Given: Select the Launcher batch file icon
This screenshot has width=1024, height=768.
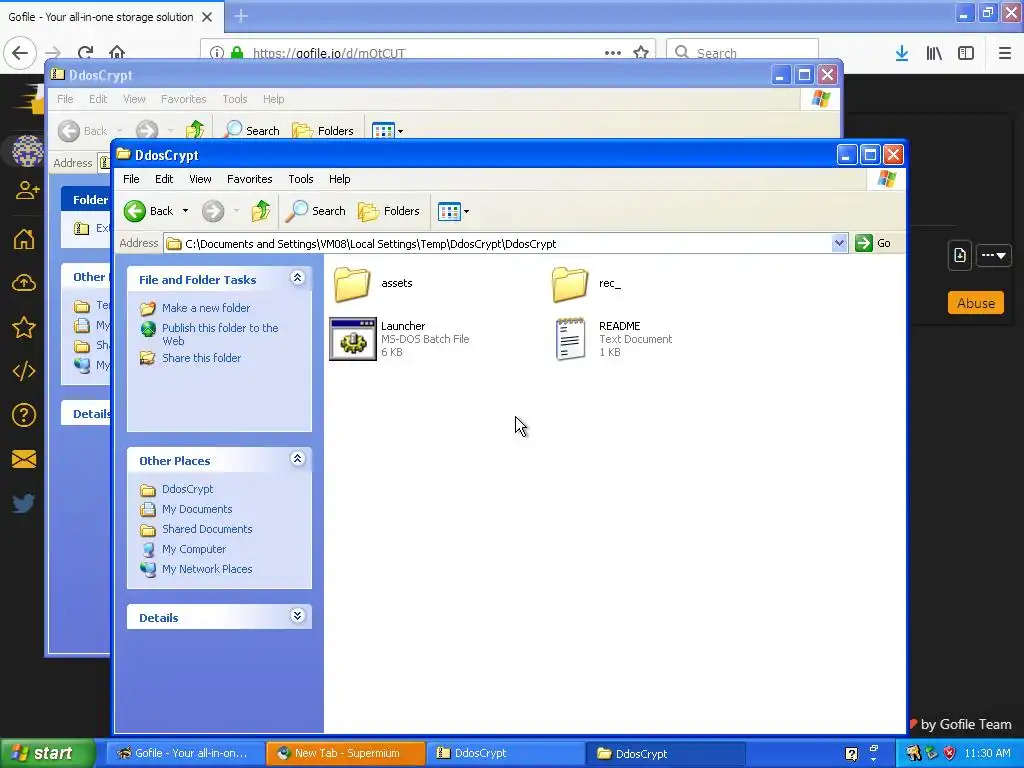Looking at the screenshot, I should coord(353,339).
